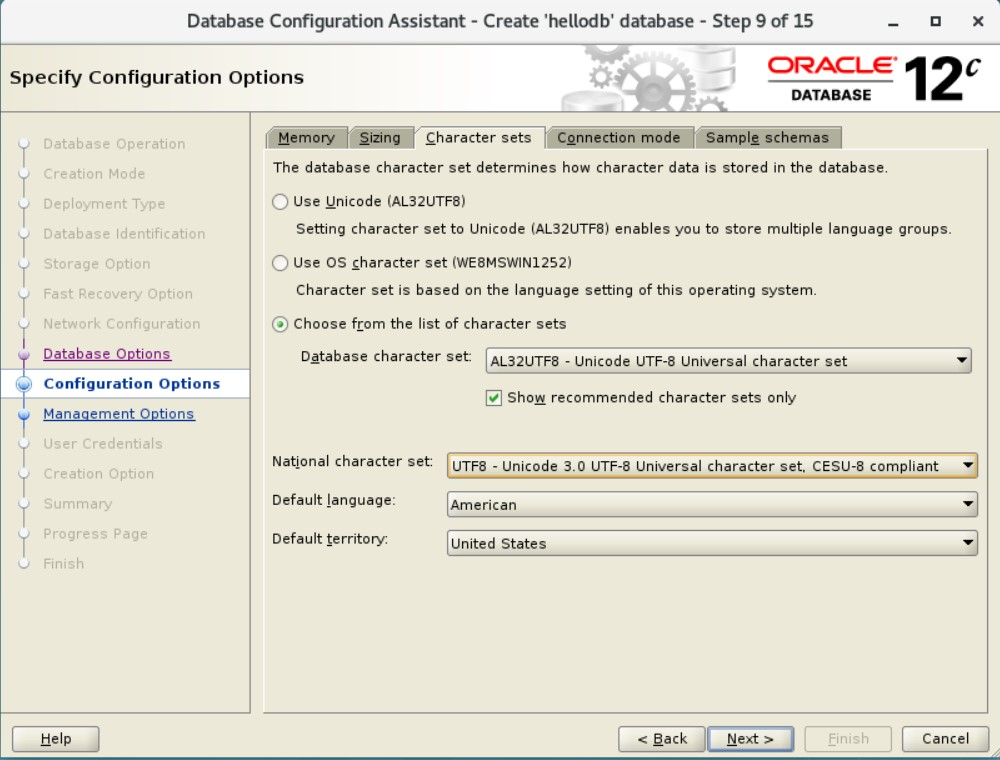Close the Database Configuration Assistant window
Viewport: 1000px width, 760px height.
978,22
